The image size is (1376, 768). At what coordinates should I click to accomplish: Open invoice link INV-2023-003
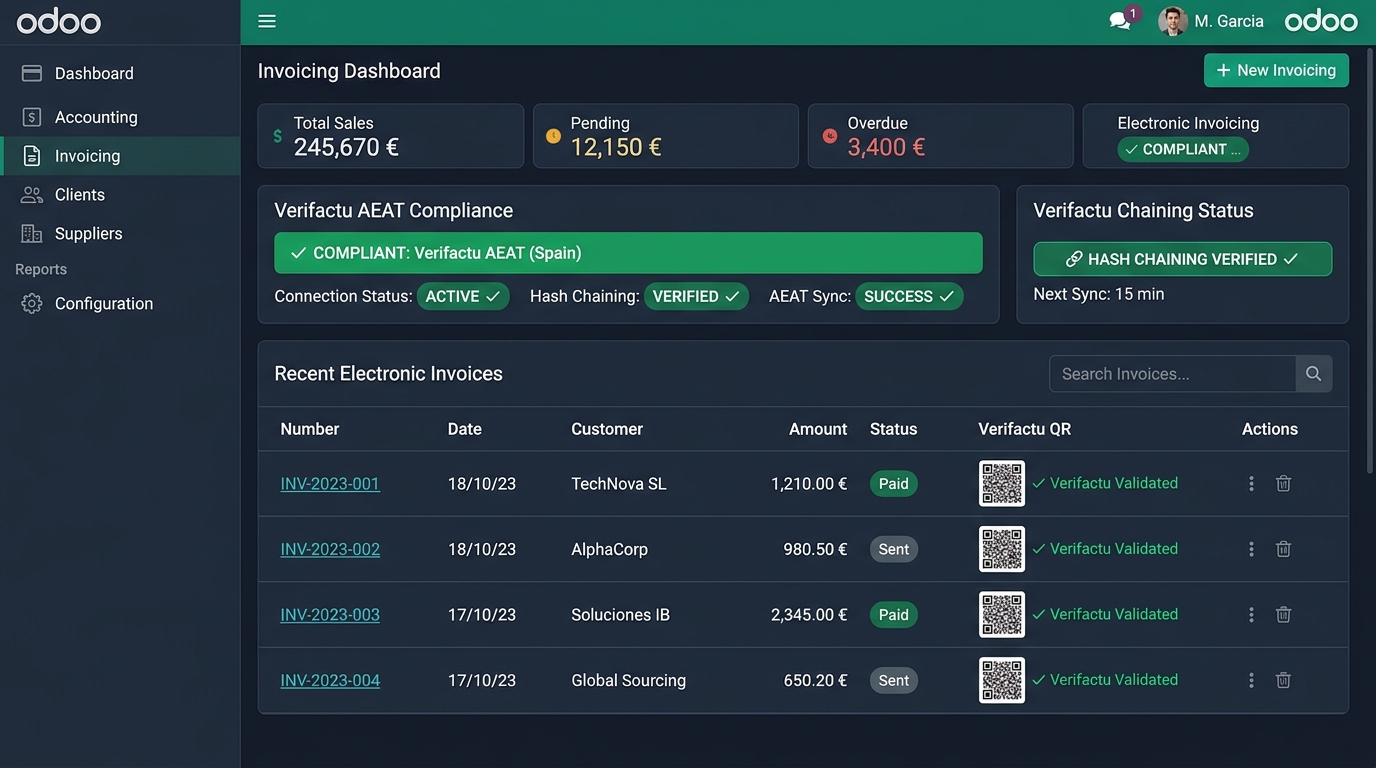330,615
